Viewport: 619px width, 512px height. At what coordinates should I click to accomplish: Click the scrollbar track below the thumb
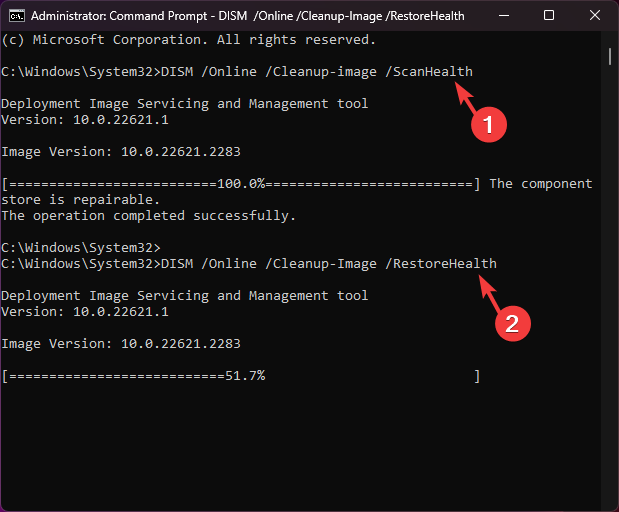point(609,300)
